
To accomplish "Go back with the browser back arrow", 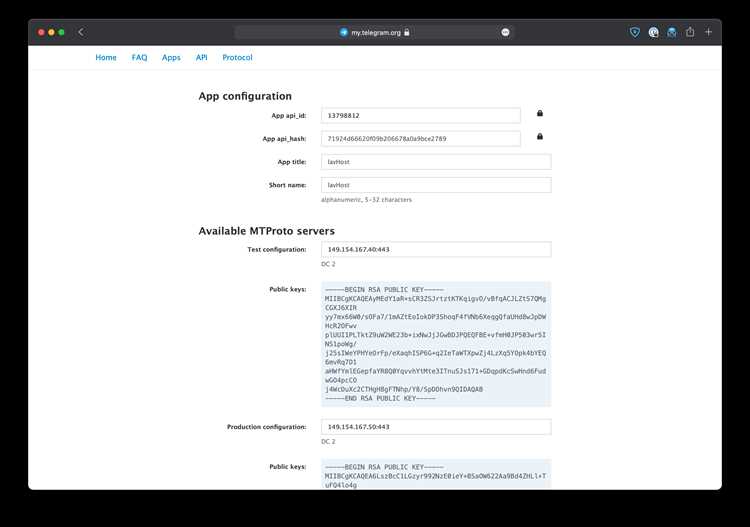I will coord(81,32).
